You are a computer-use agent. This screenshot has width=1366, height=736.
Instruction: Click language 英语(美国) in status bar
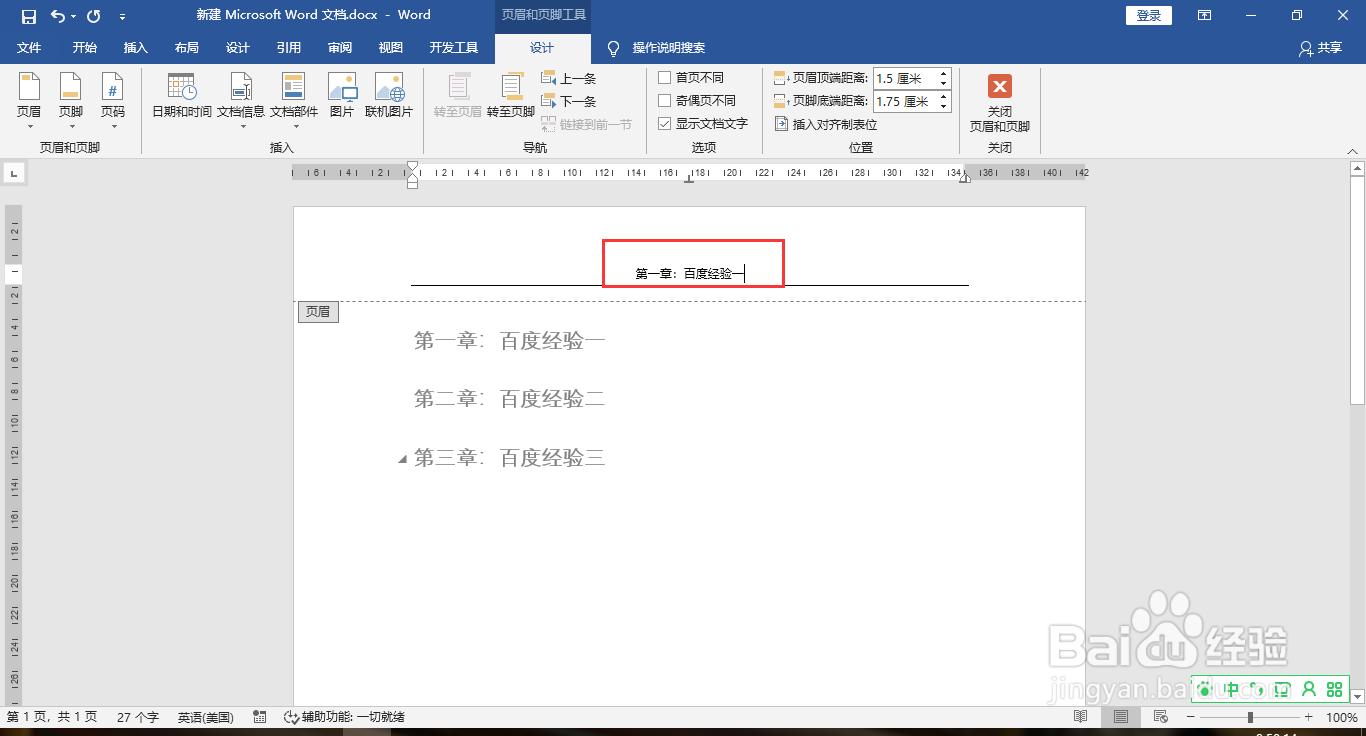(206, 717)
